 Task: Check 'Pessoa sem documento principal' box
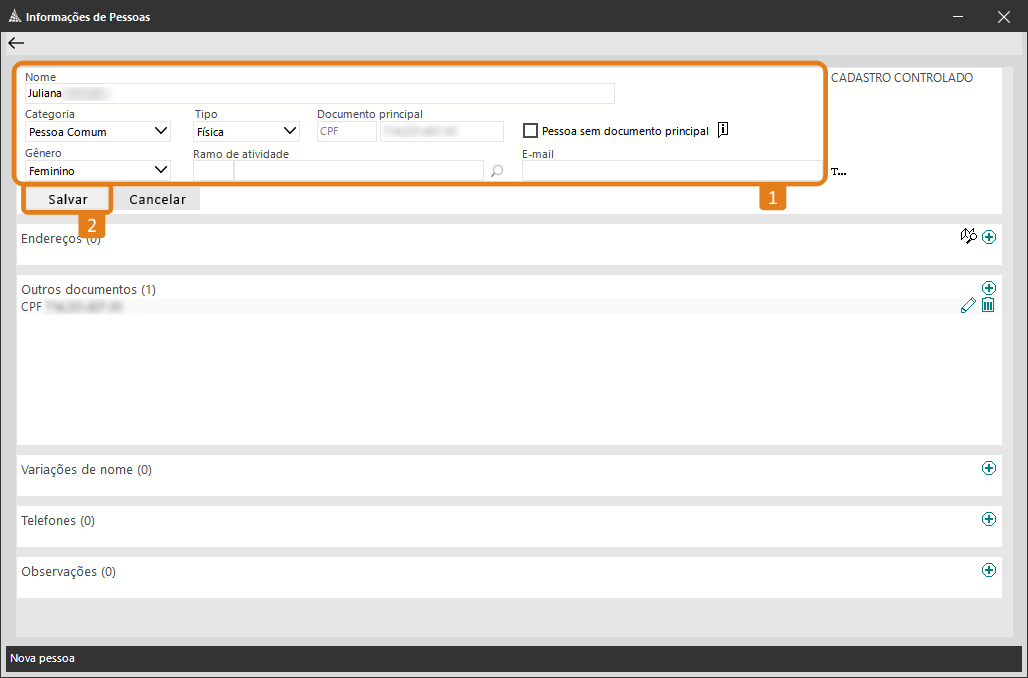point(531,131)
